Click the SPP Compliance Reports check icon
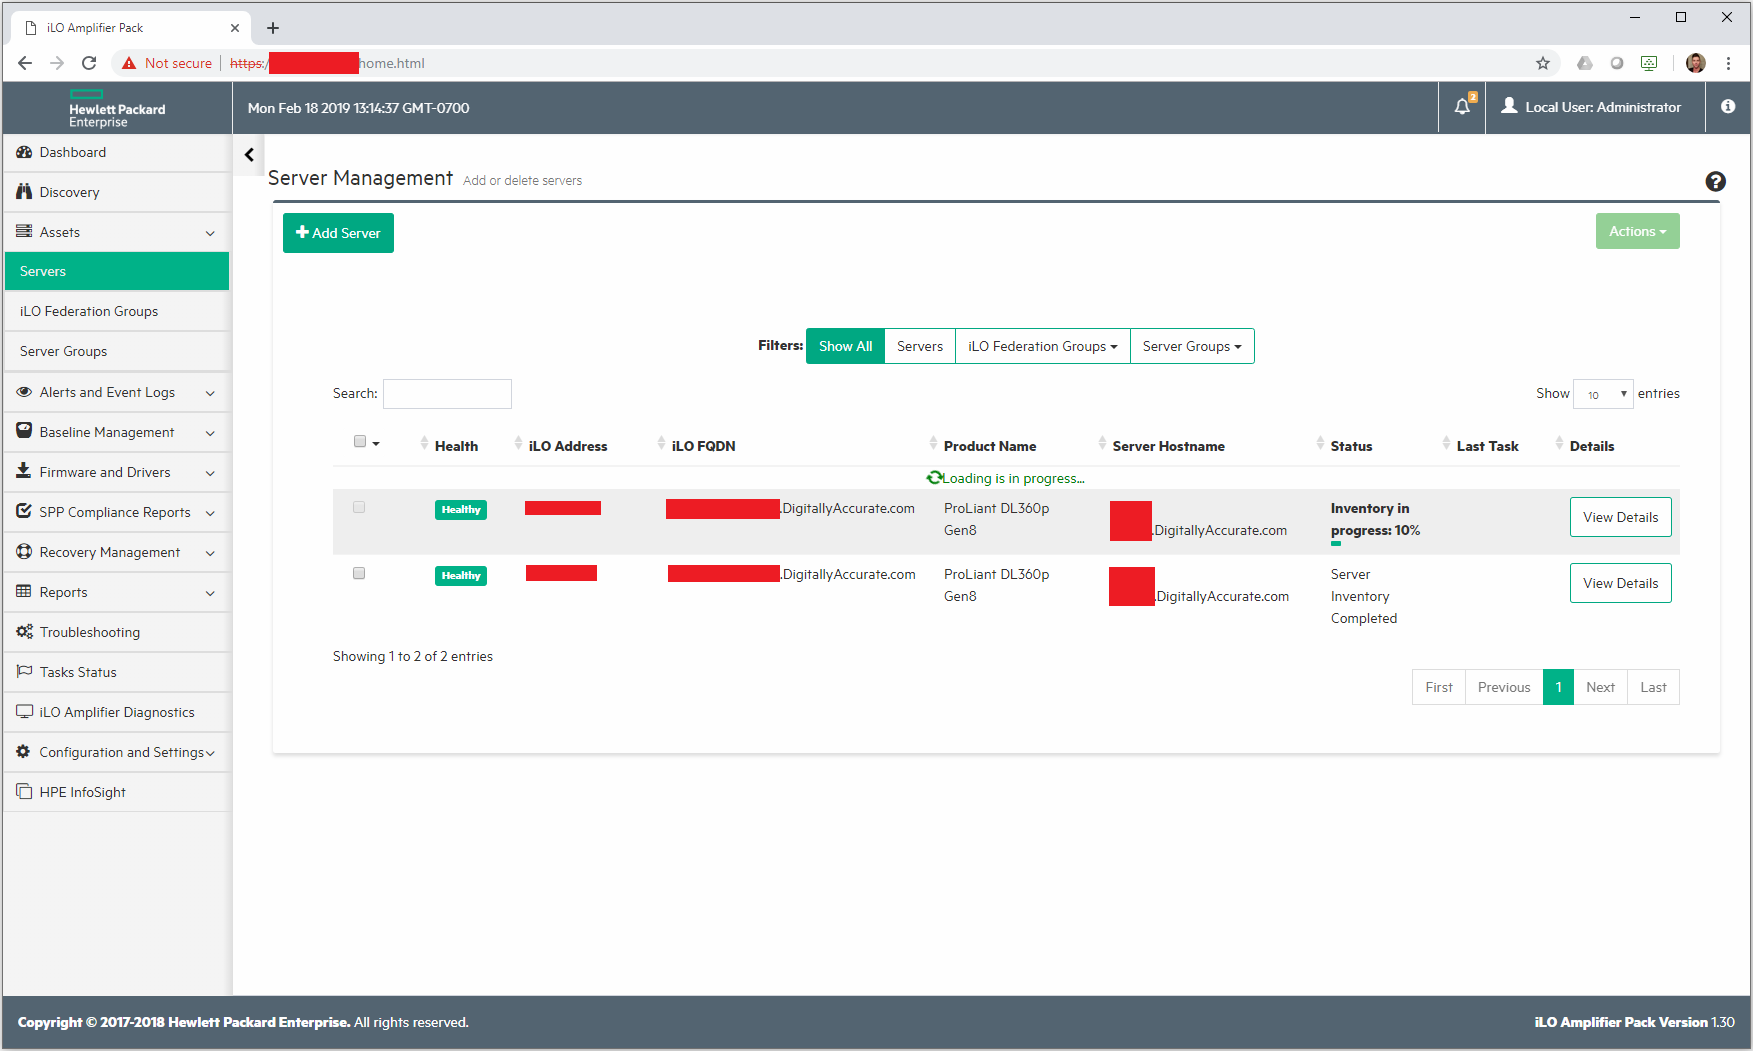Image resolution: width=1753 pixels, height=1051 pixels. tap(24, 511)
